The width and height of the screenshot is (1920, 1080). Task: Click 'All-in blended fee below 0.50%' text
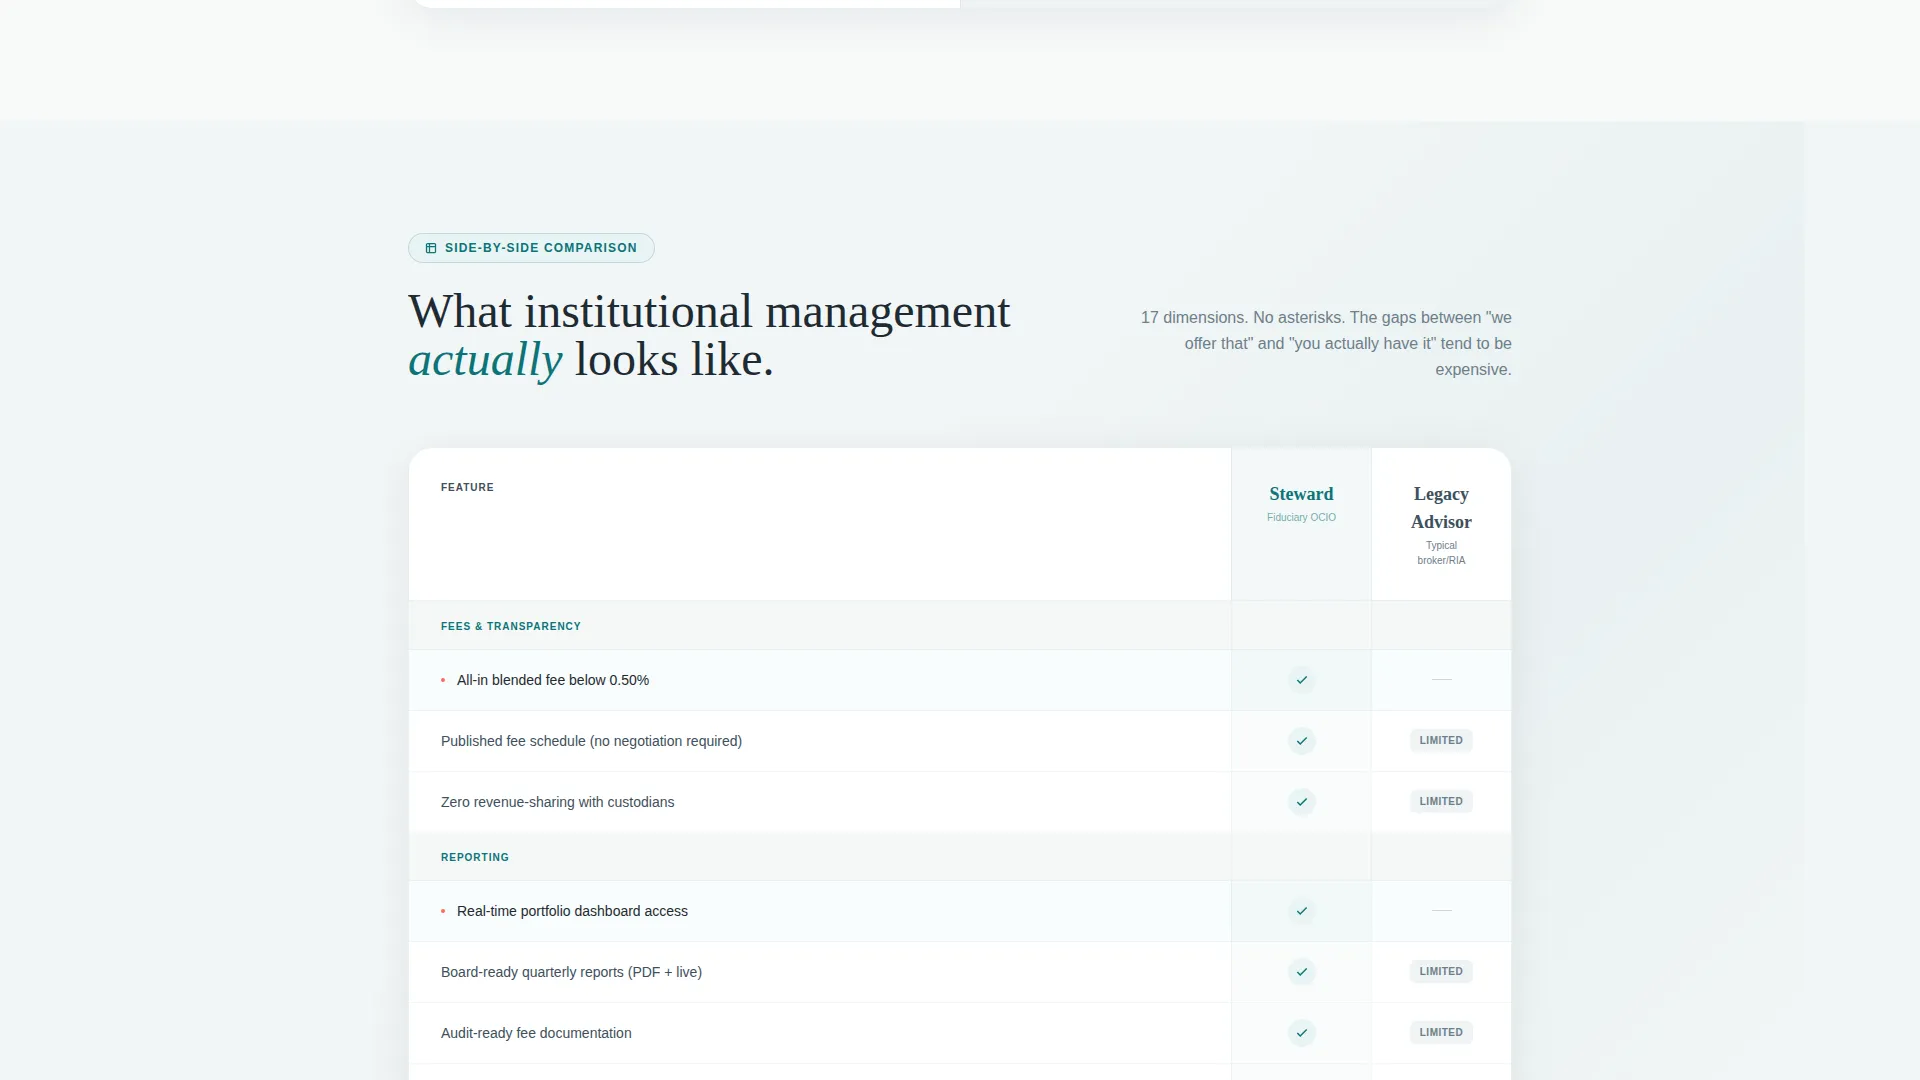[x=553, y=680]
